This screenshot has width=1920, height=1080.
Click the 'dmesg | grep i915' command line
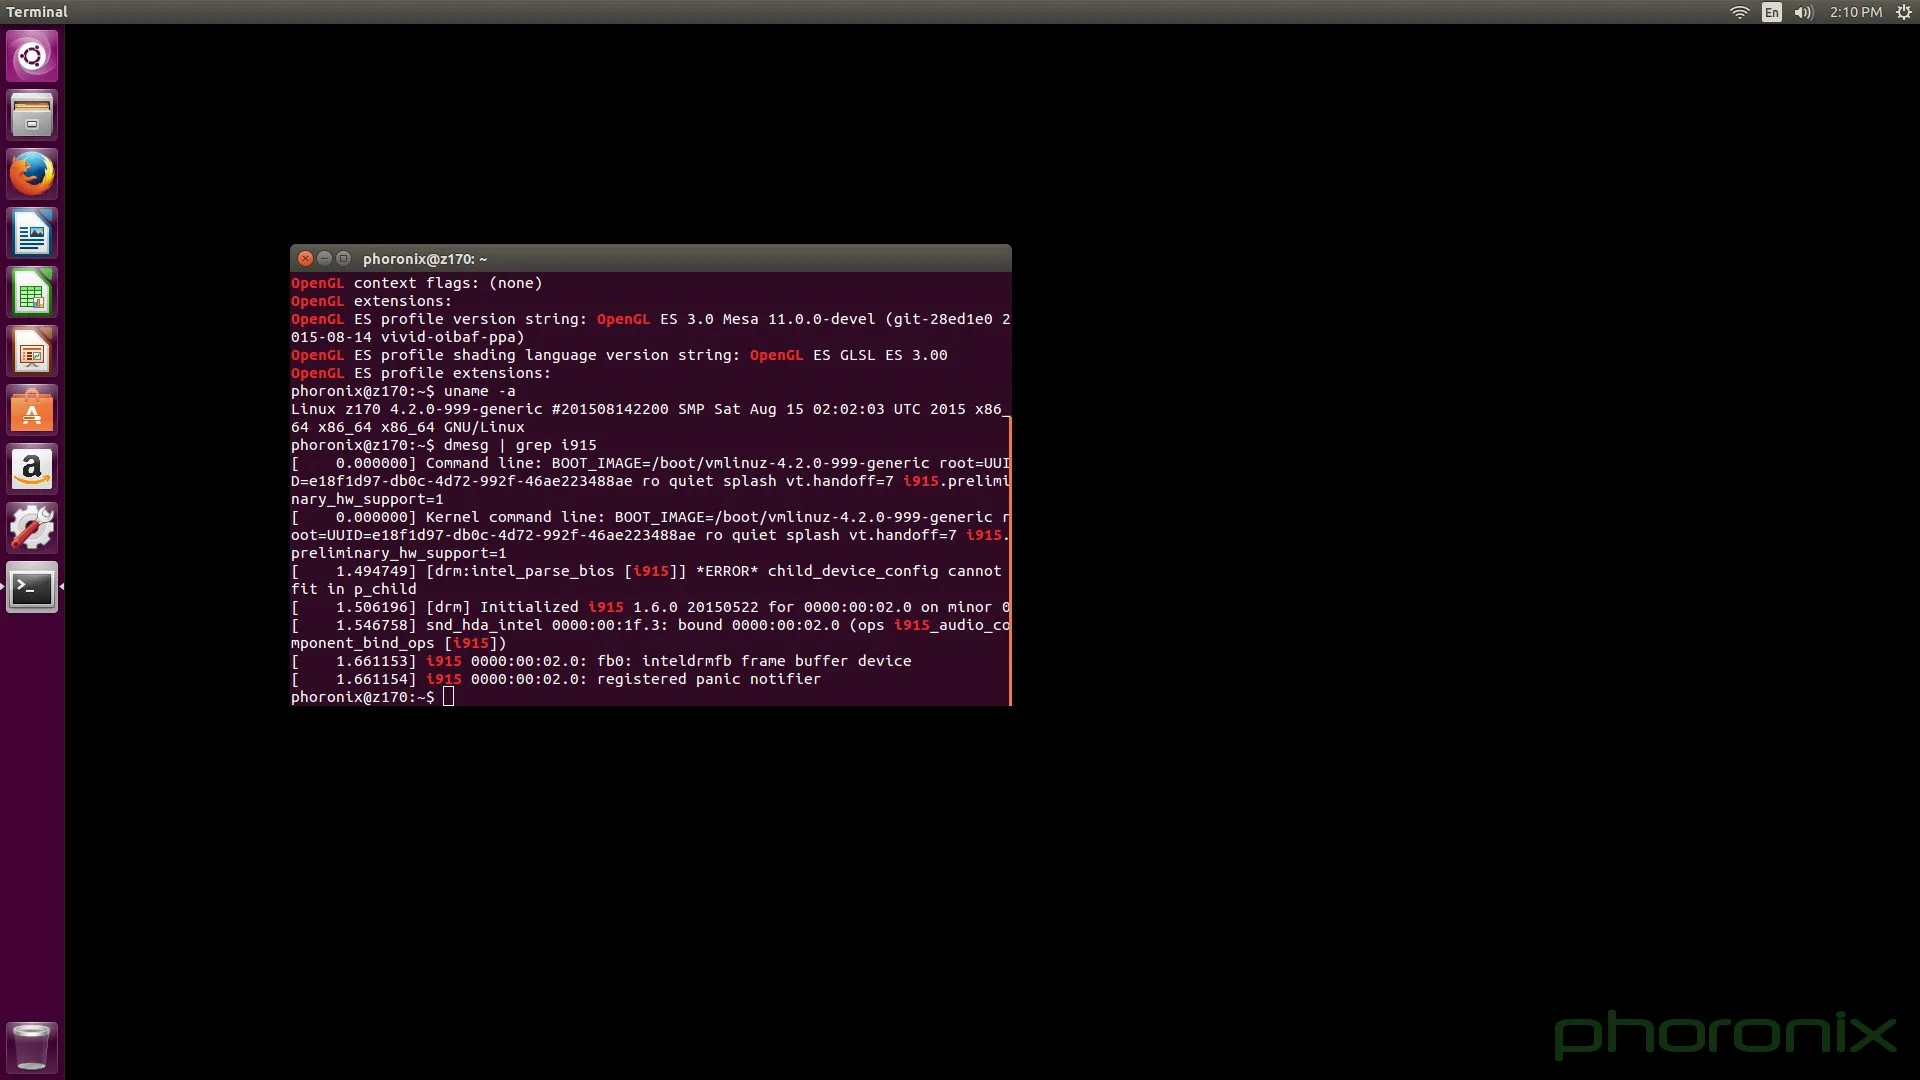444,445
